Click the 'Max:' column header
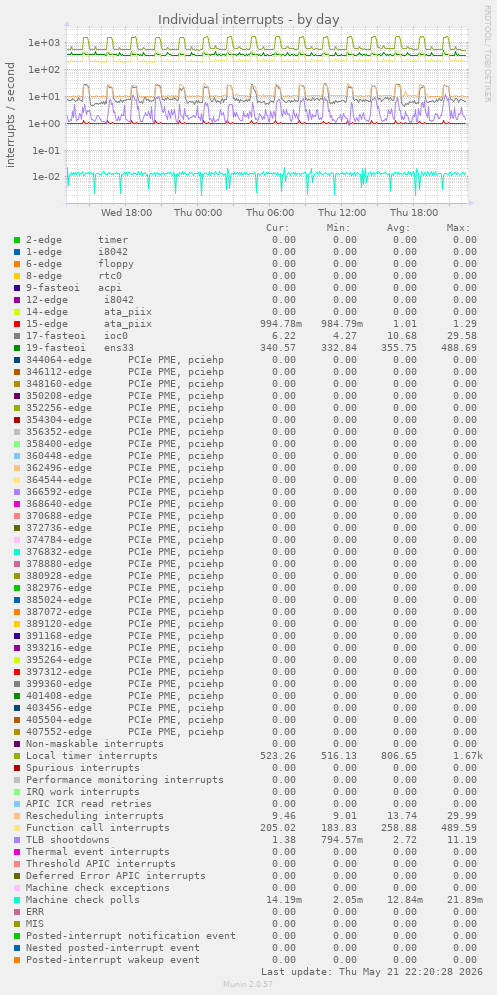 click(x=458, y=228)
